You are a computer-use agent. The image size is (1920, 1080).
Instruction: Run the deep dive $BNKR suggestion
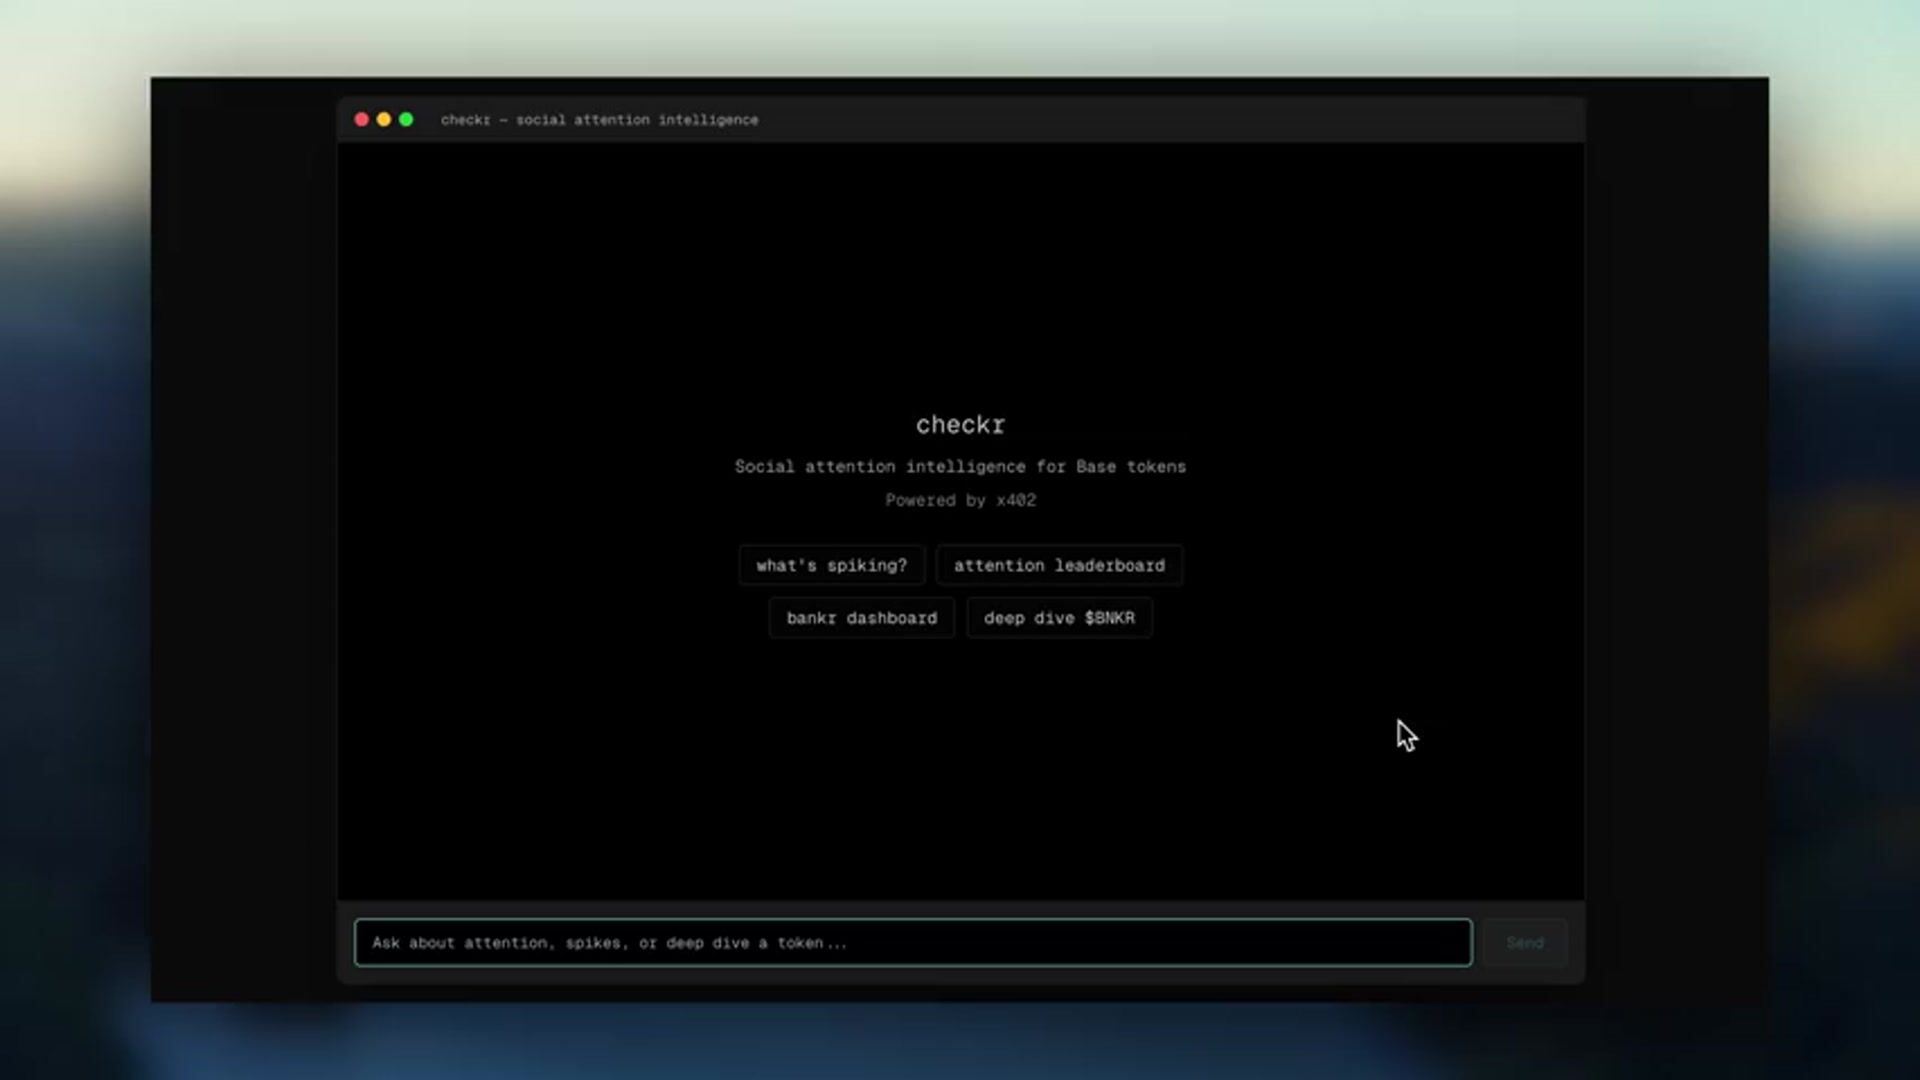[x=1059, y=618]
